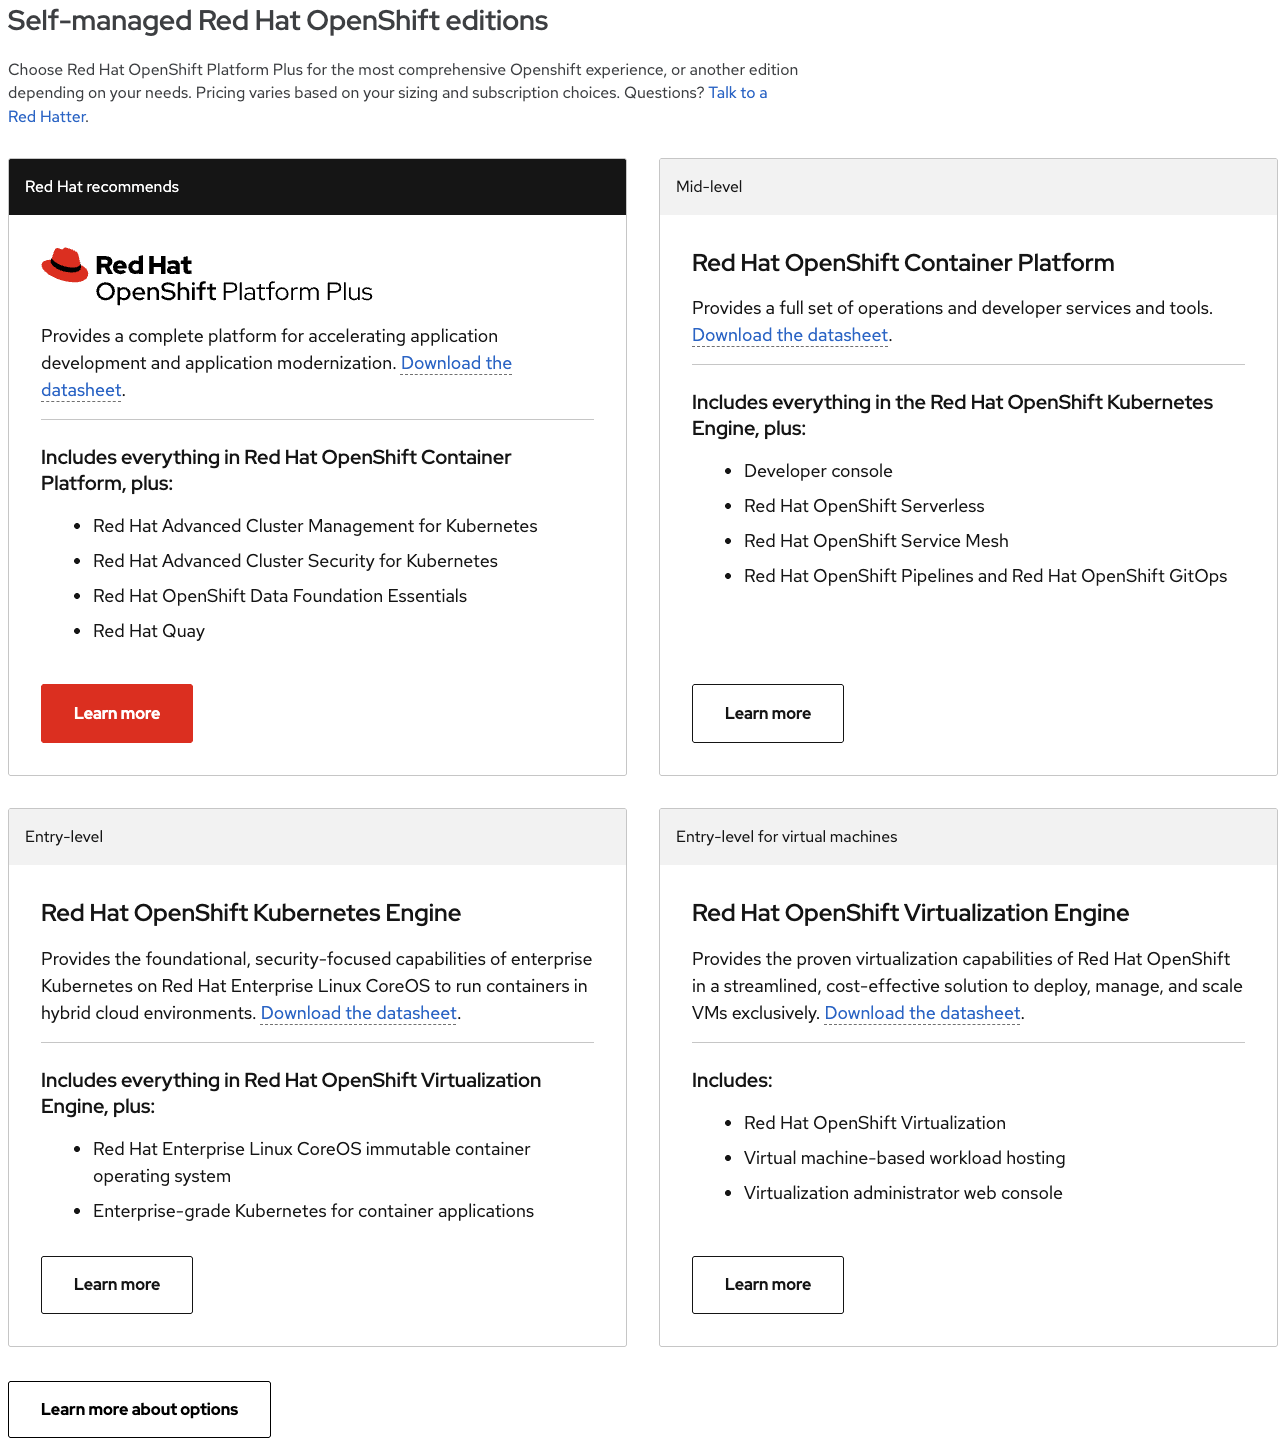Select 'Enterprise-grade Kubernetes for container applications' item
The width and height of the screenshot is (1286, 1446).
313,1211
